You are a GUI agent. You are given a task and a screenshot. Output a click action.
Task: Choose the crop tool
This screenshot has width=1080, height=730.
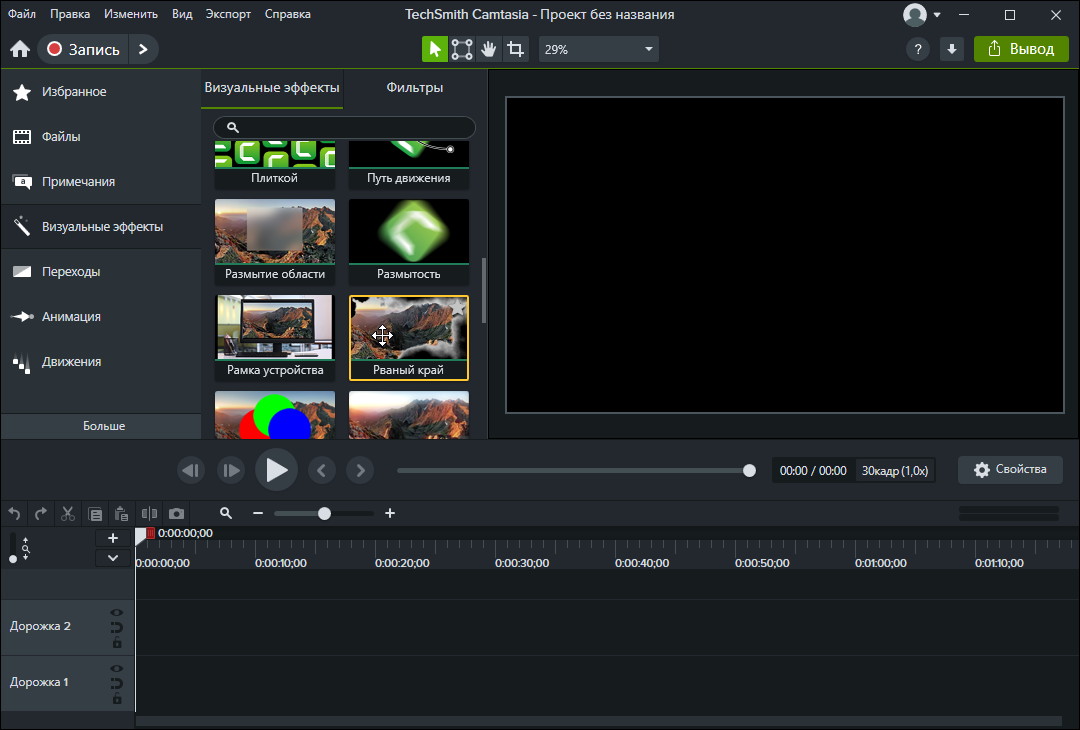click(x=515, y=49)
